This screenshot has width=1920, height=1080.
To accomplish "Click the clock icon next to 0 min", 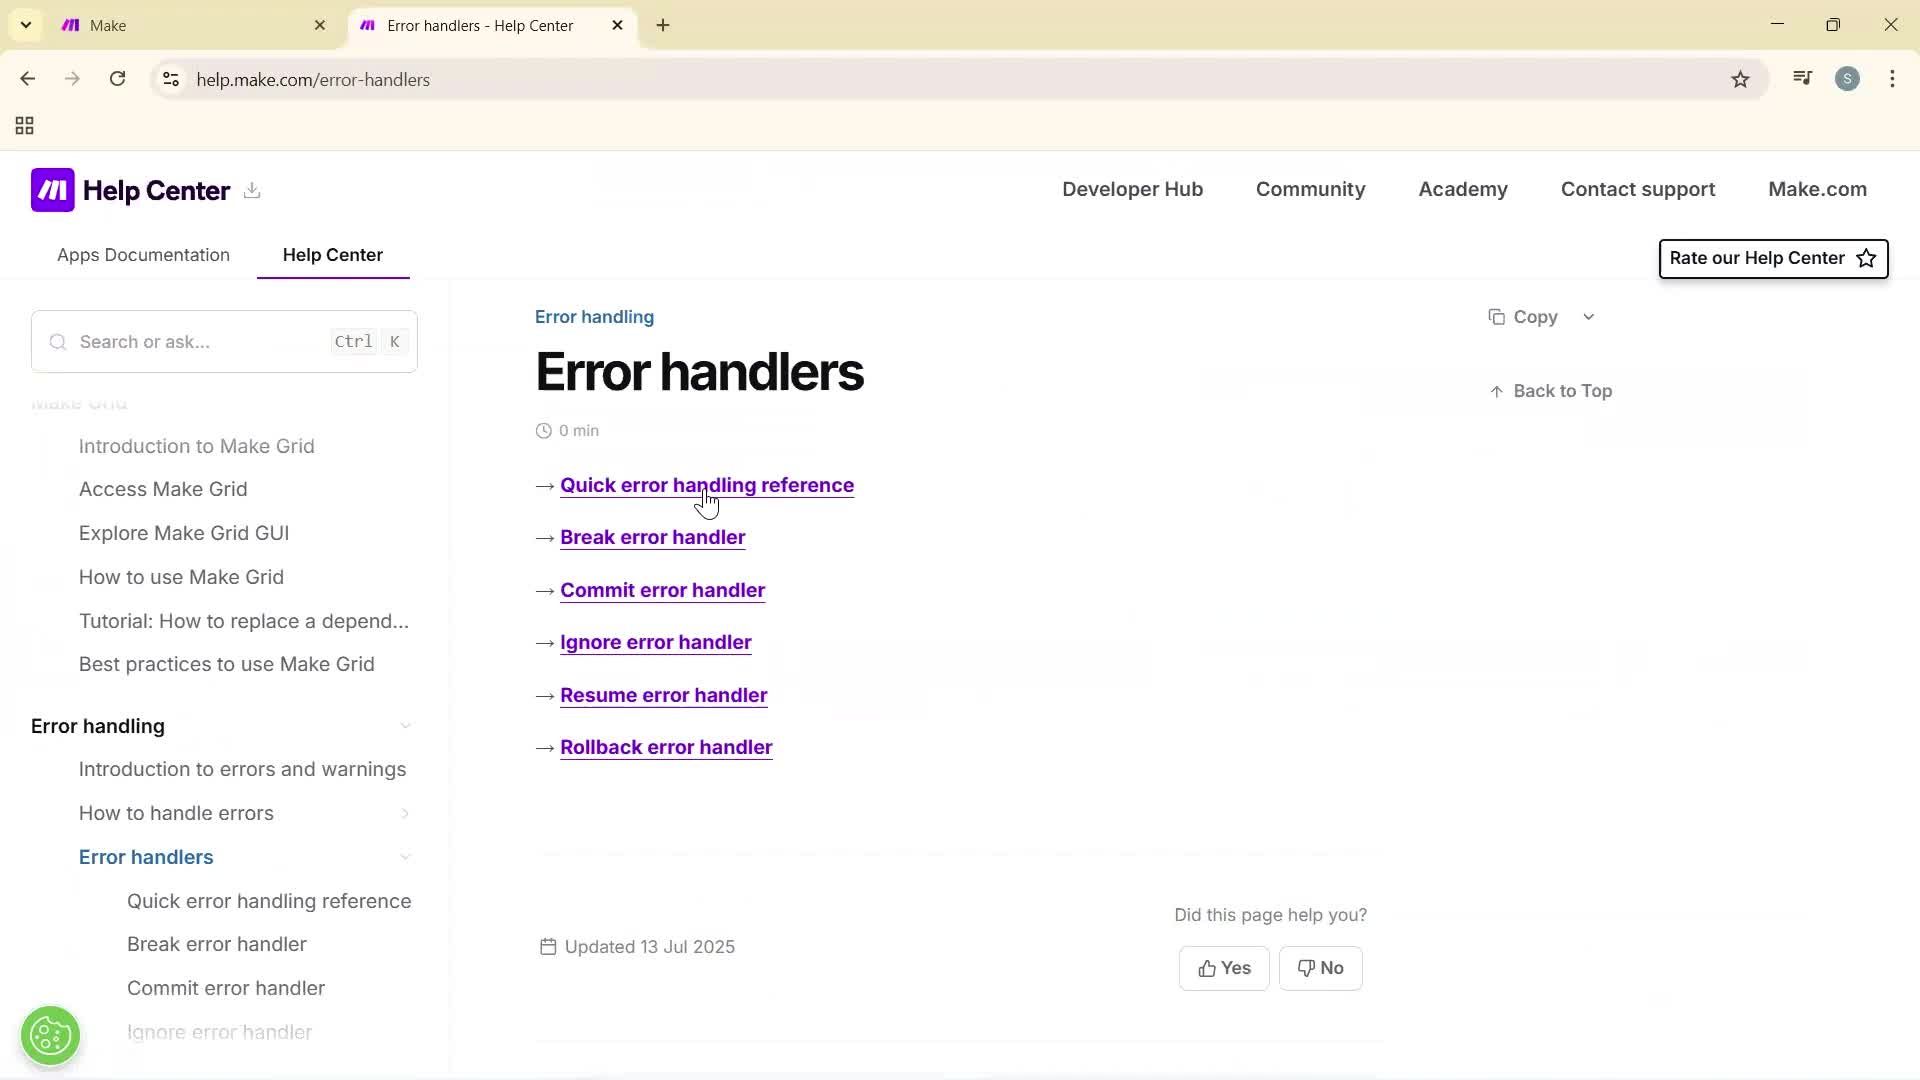I will tap(543, 430).
